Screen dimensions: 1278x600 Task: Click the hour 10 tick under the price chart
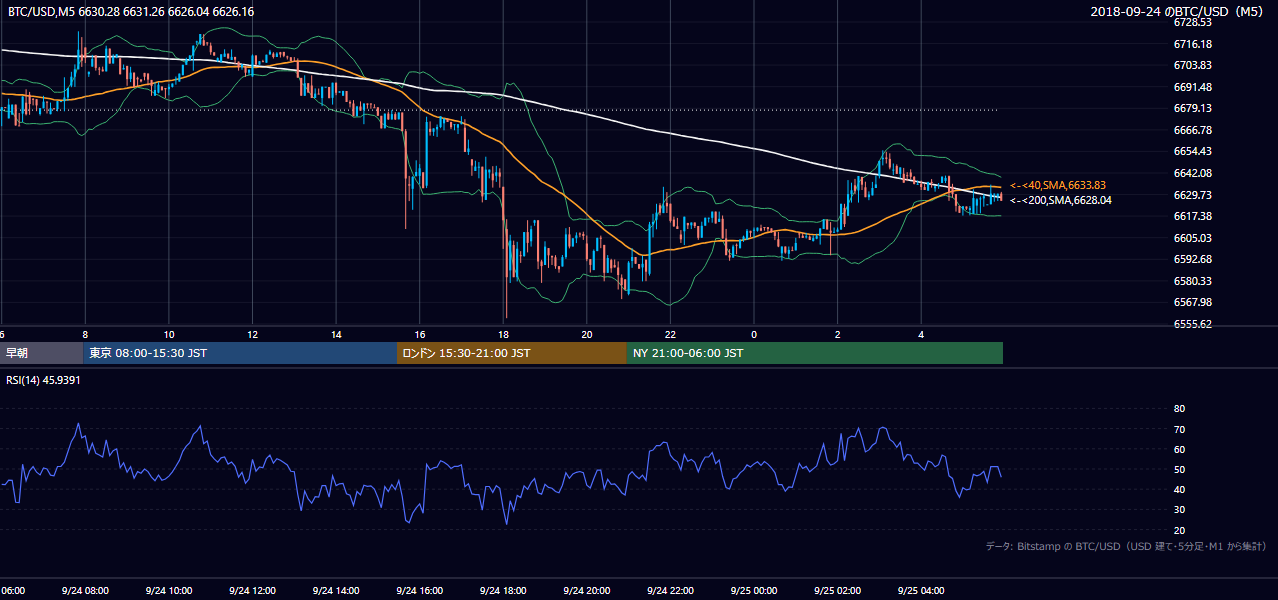[169, 334]
